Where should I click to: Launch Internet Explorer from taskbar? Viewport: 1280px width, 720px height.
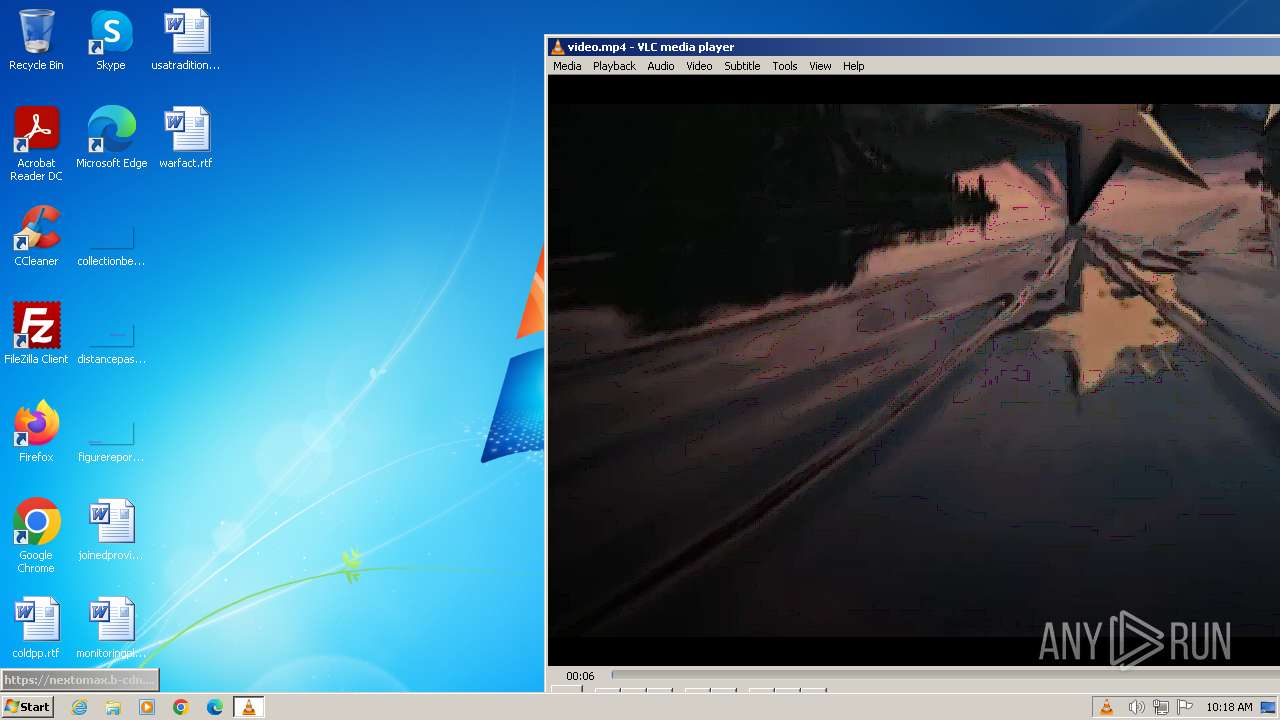(x=80, y=707)
